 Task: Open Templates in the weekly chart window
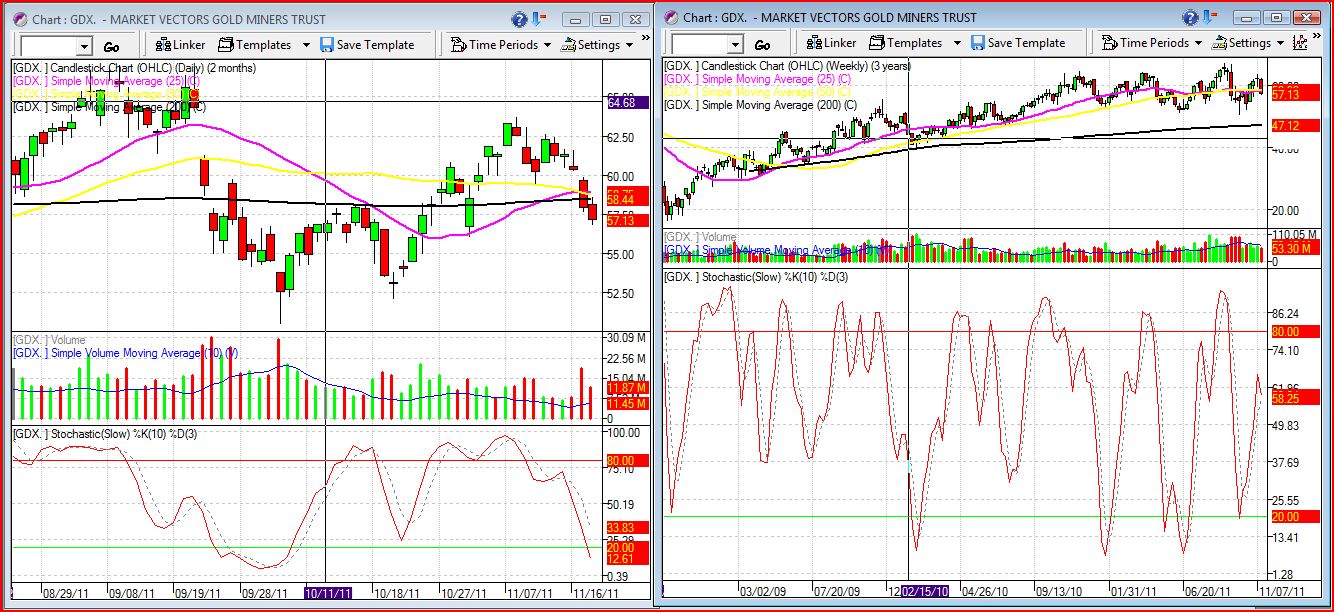pyautogui.click(x=906, y=43)
